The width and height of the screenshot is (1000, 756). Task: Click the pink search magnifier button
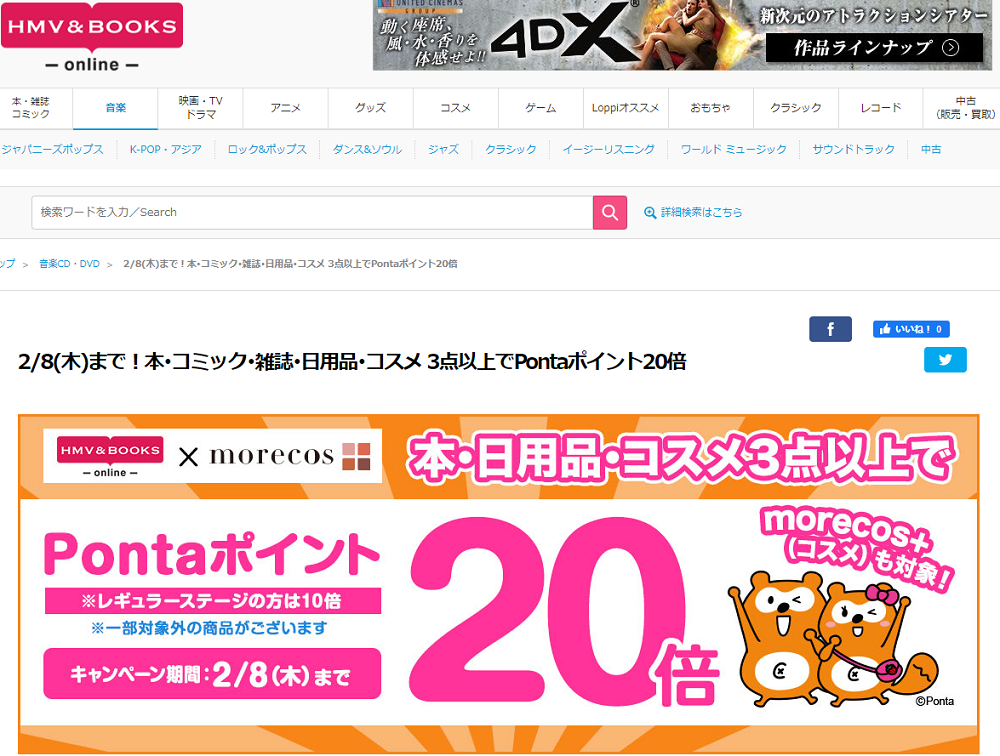pos(610,212)
